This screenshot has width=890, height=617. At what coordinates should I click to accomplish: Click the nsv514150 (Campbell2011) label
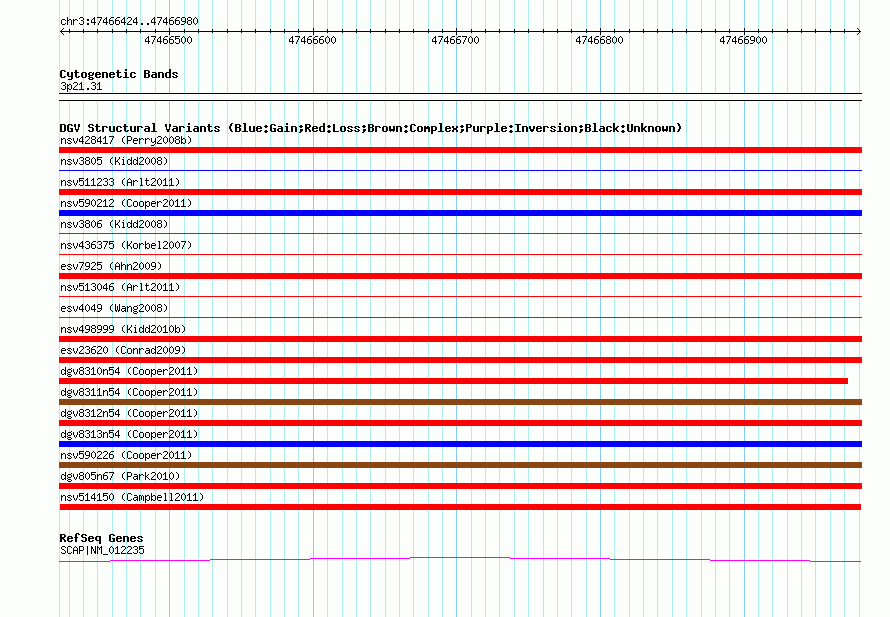click(x=132, y=497)
